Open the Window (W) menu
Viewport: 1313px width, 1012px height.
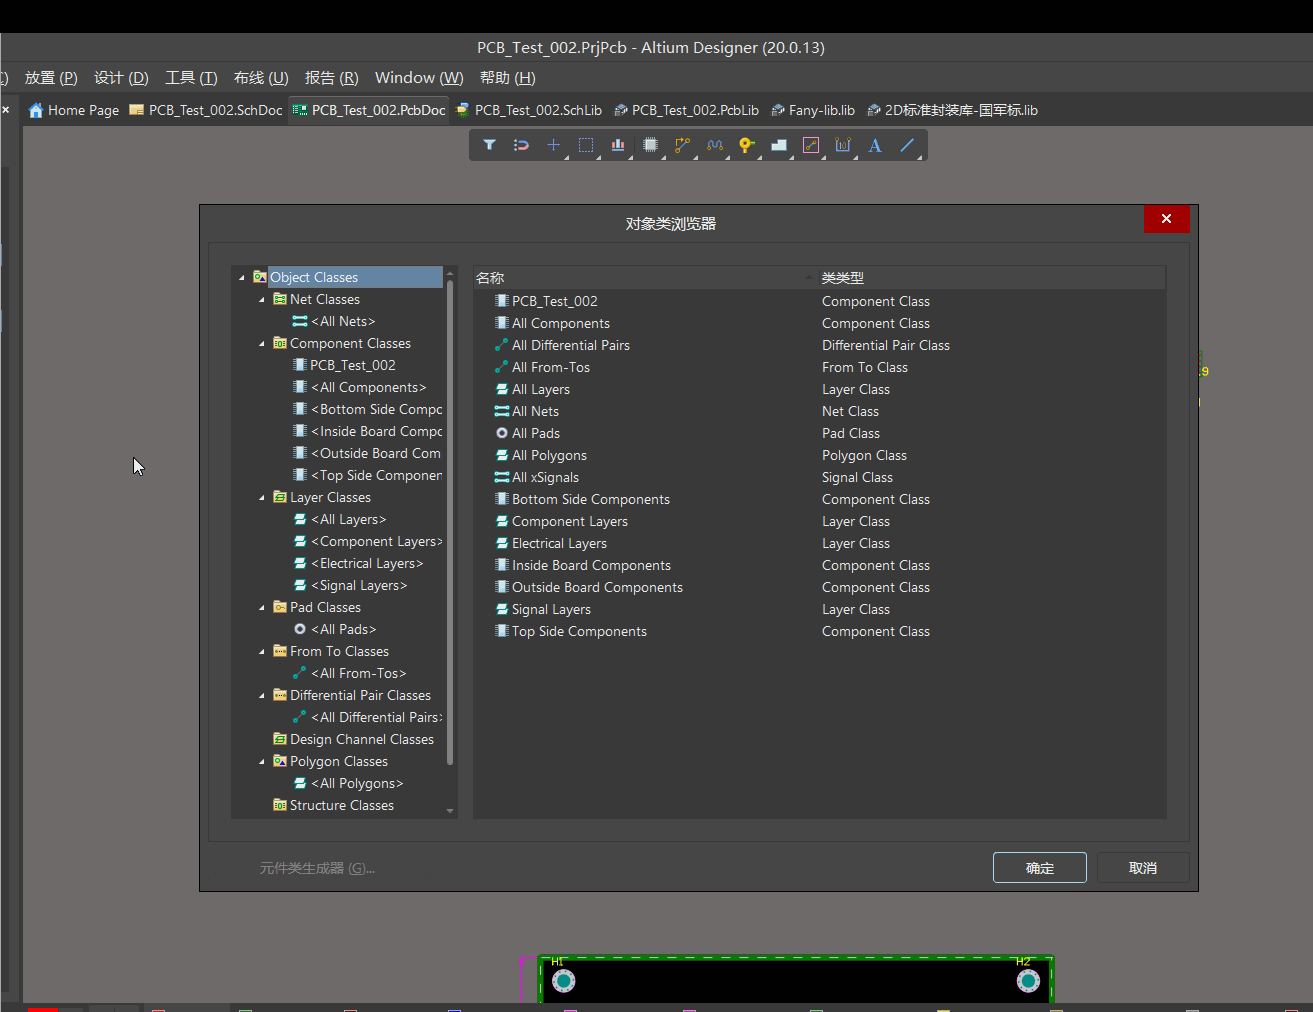[x=419, y=78]
